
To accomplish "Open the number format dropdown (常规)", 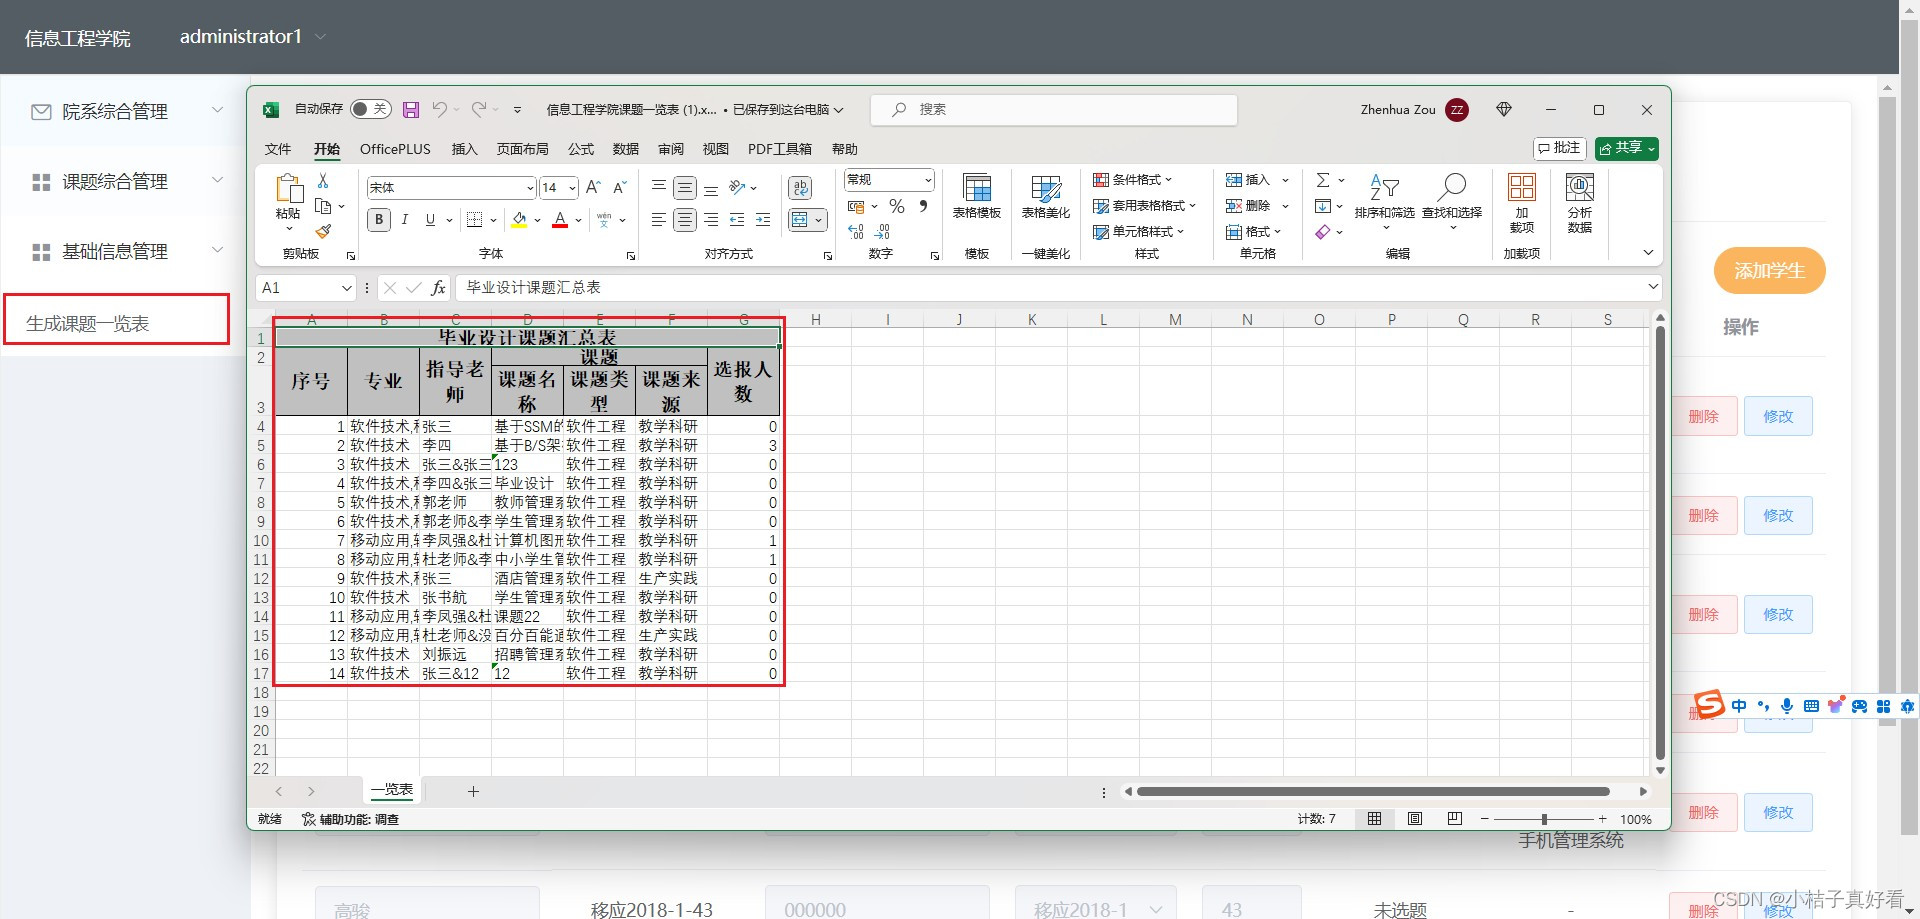I will click(x=928, y=180).
